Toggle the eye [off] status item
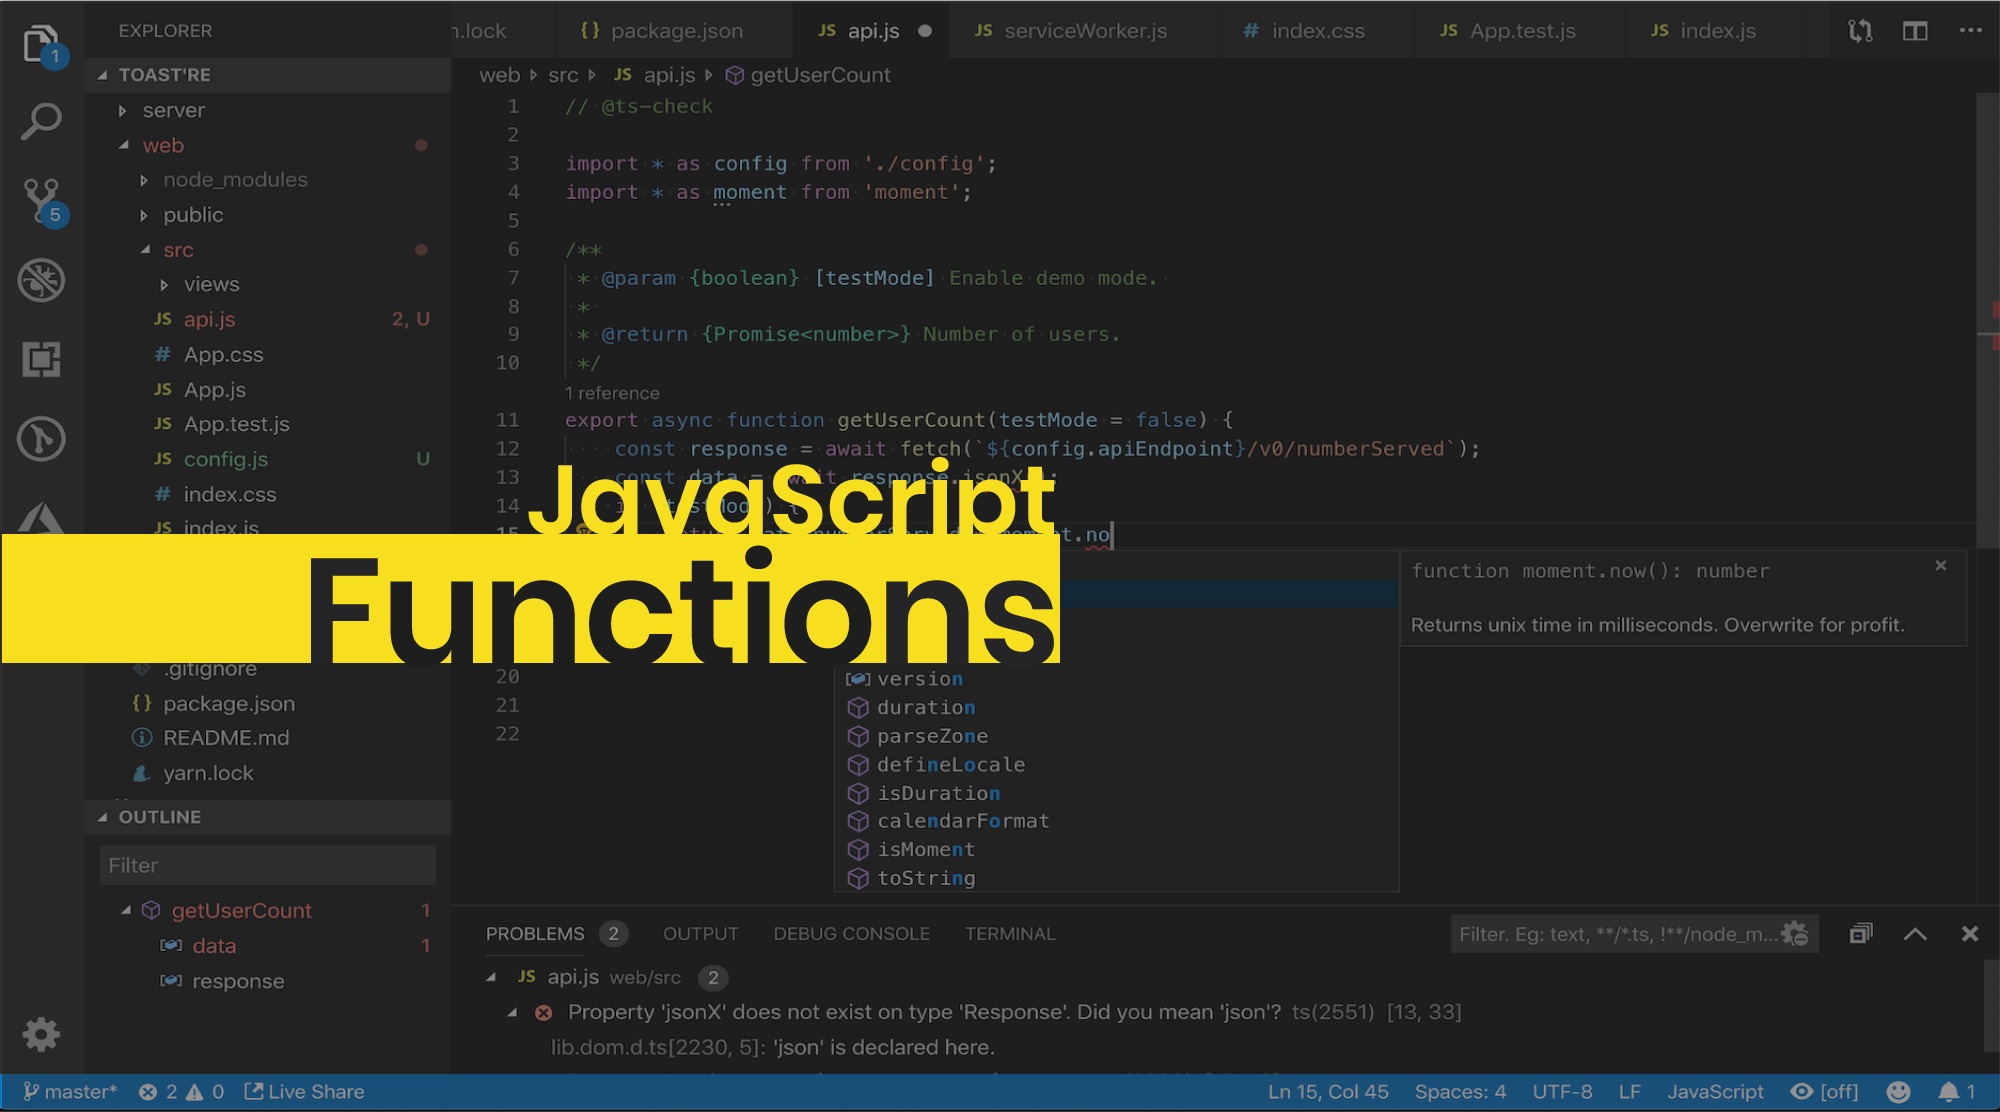 (x=1825, y=1092)
